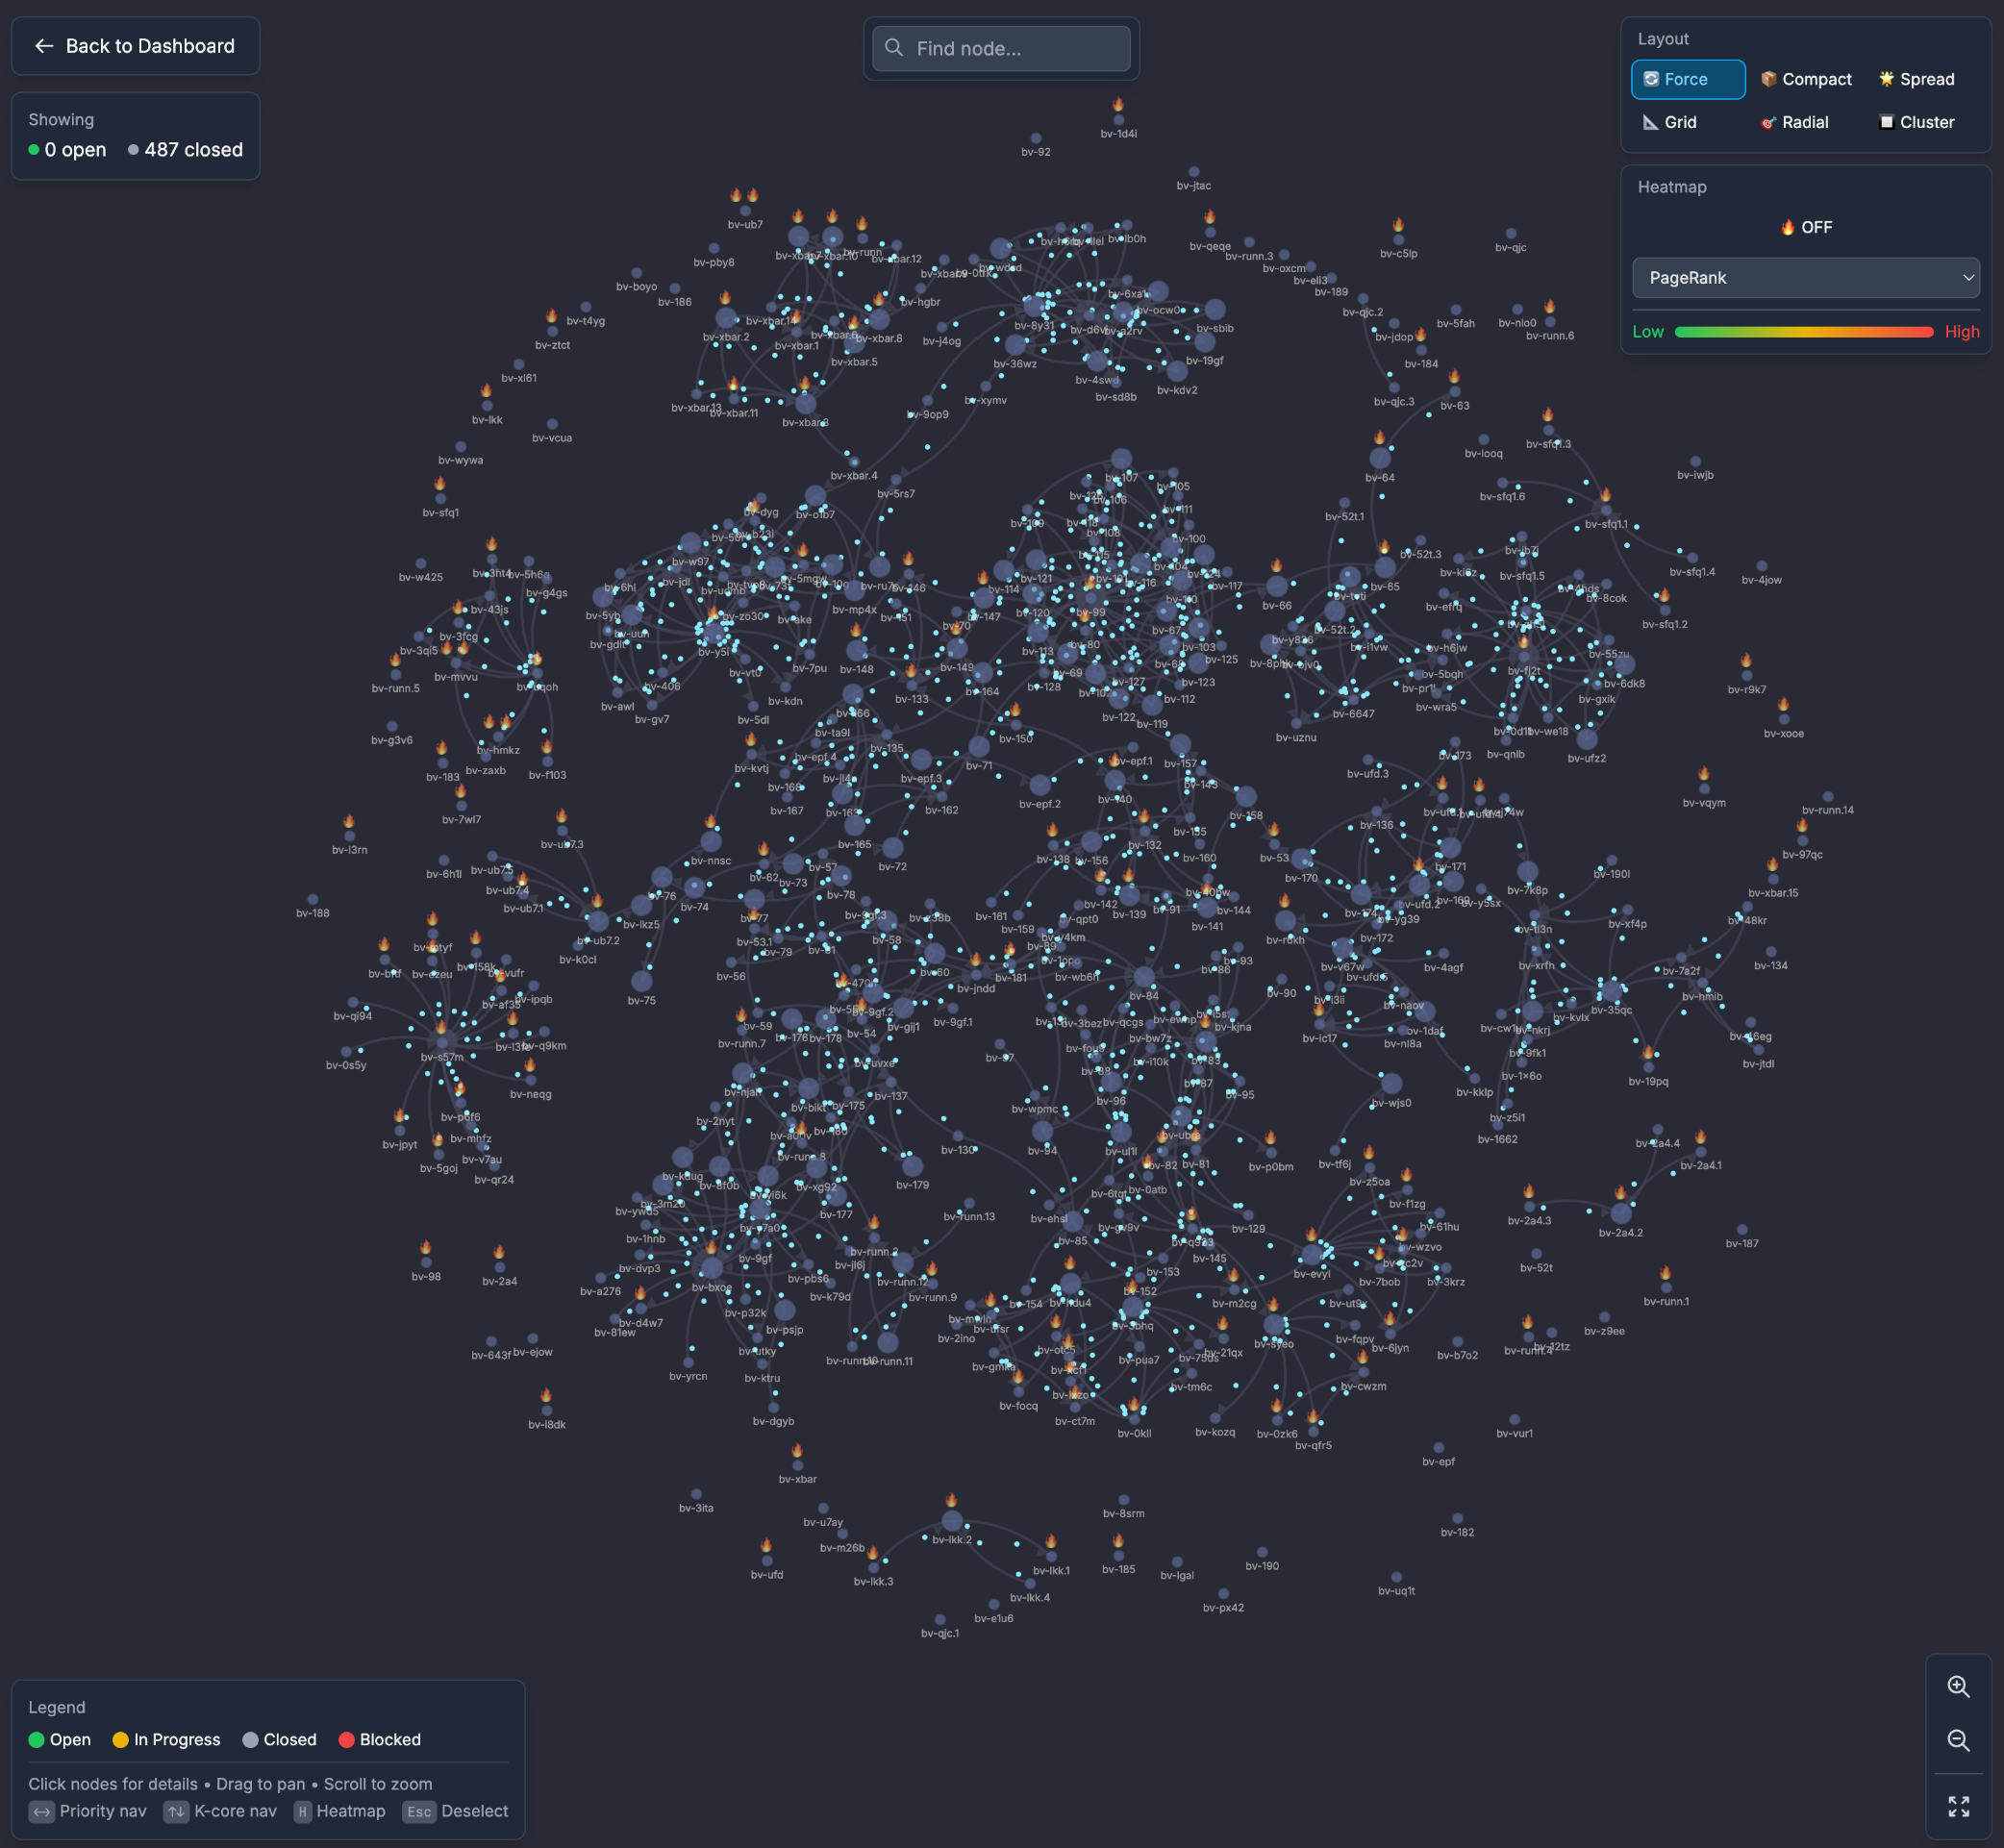This screenshot has width=2004, height=1848.
Task: Click the 487 closed status filter
Action: [186, 150]
